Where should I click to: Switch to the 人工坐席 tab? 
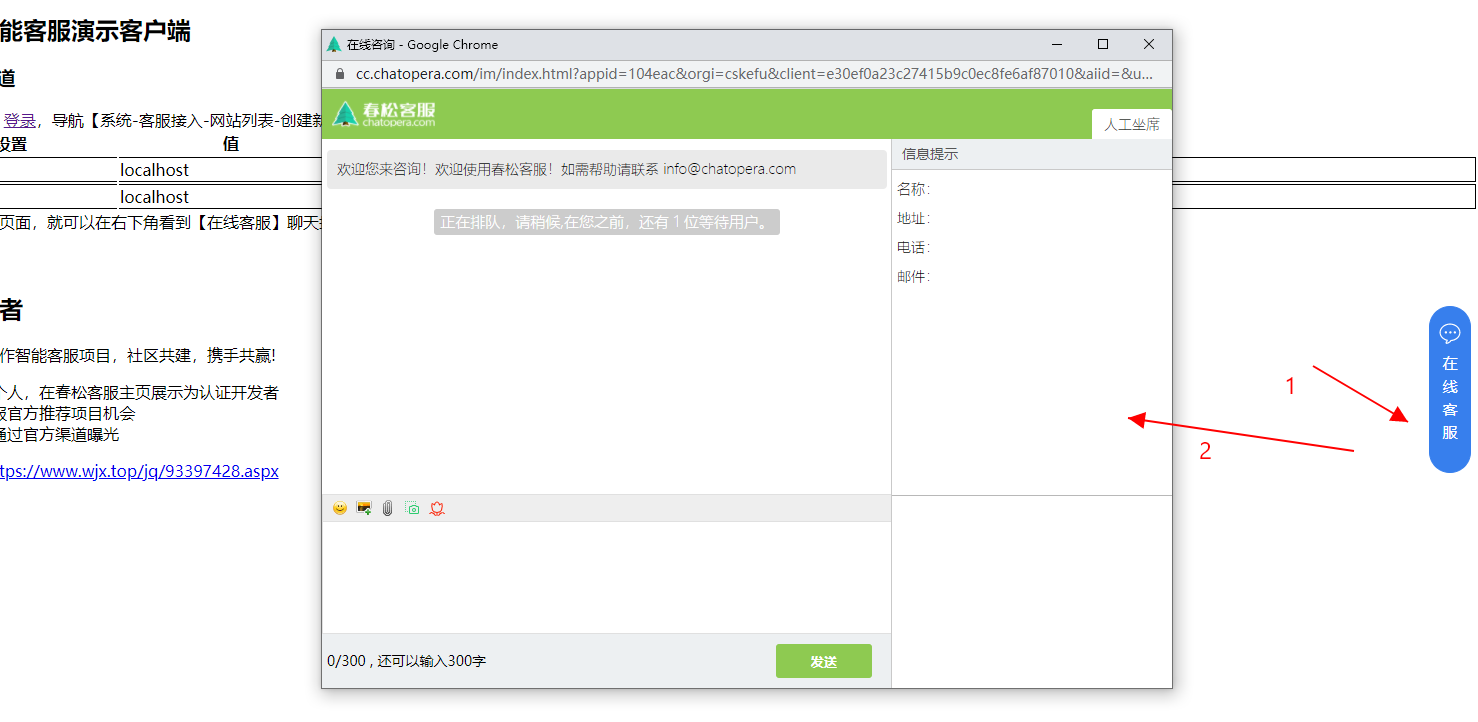coord(1130,122)
